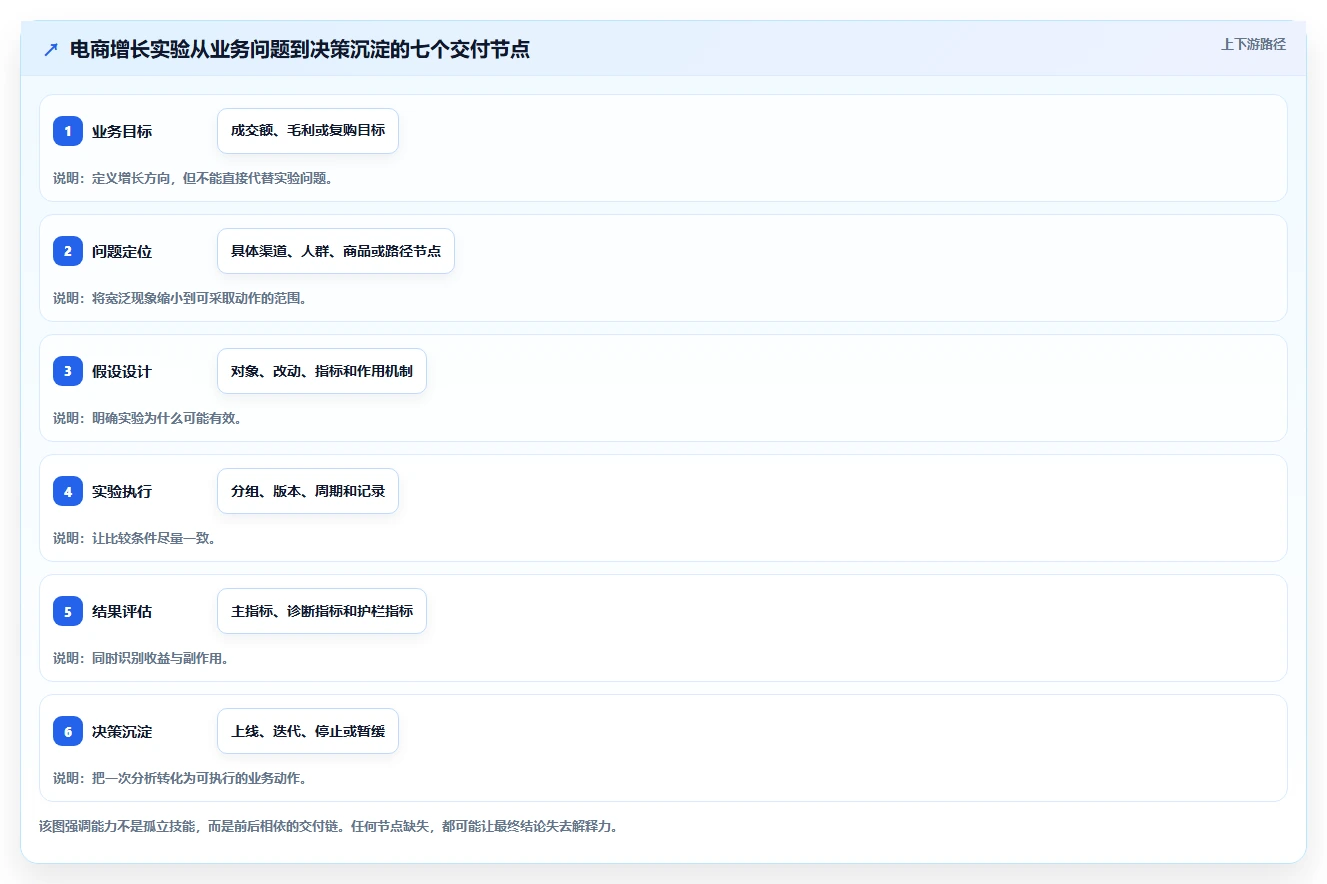The height and width of the screenshot is (884, 1327).
Task: Click the number 1 badge for 业务目标
Action: pos(68,131)
